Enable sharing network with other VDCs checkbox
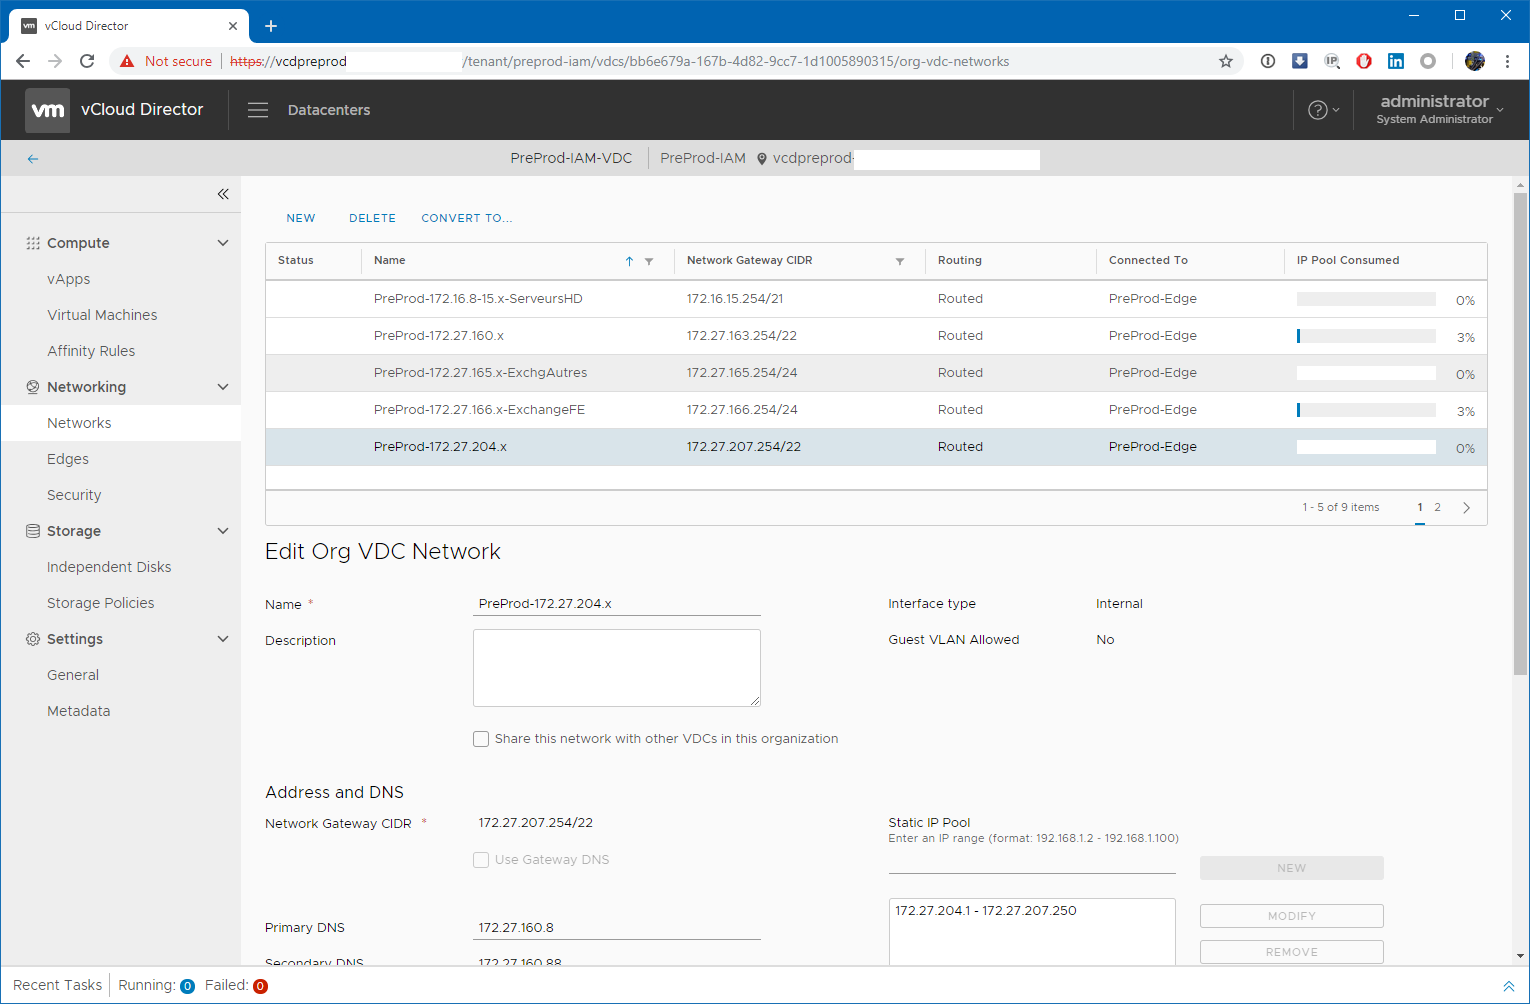The image size is (1530, 1004). tap(481, 739)
